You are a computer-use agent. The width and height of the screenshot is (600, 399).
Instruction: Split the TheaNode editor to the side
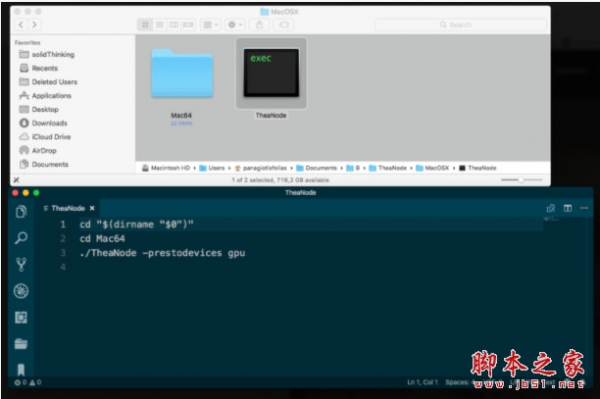[567, 208]
